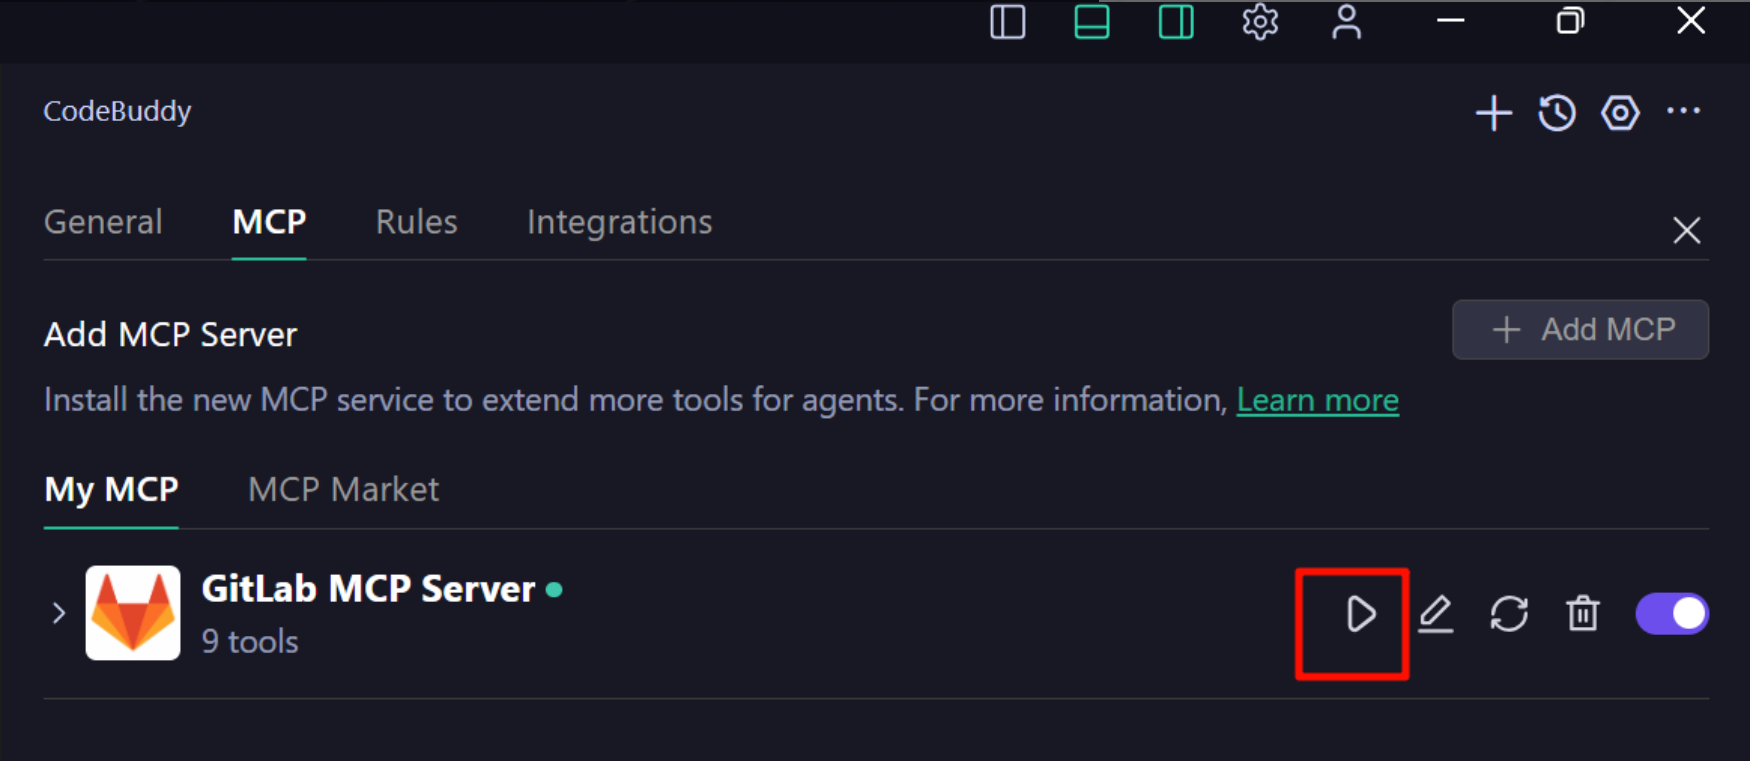Toggle the bottom panel layout
The height and width of the screenshot is (761, 1750).
[1091, 22]
